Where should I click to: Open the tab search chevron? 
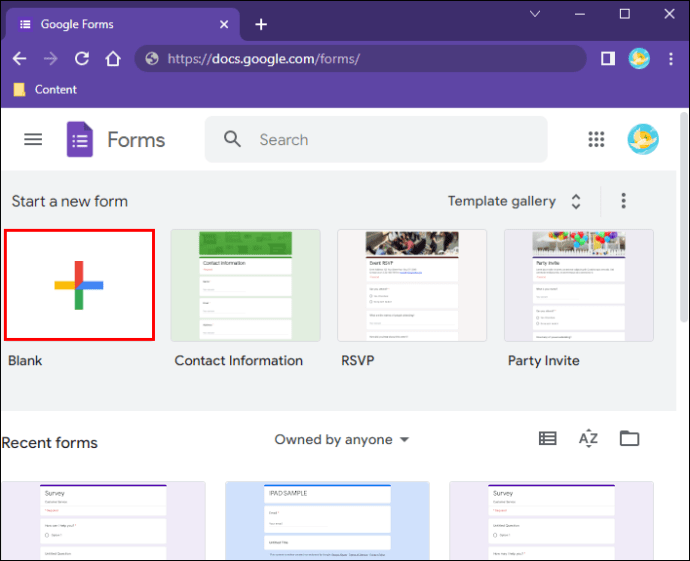click(535, 14)
